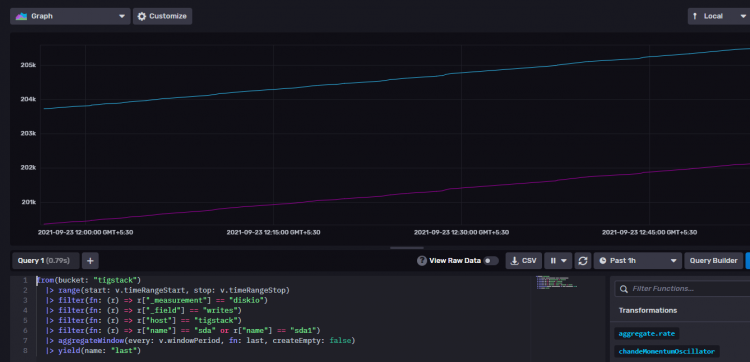
Task: Open the Local timezone dropdown
Action: 719,16
